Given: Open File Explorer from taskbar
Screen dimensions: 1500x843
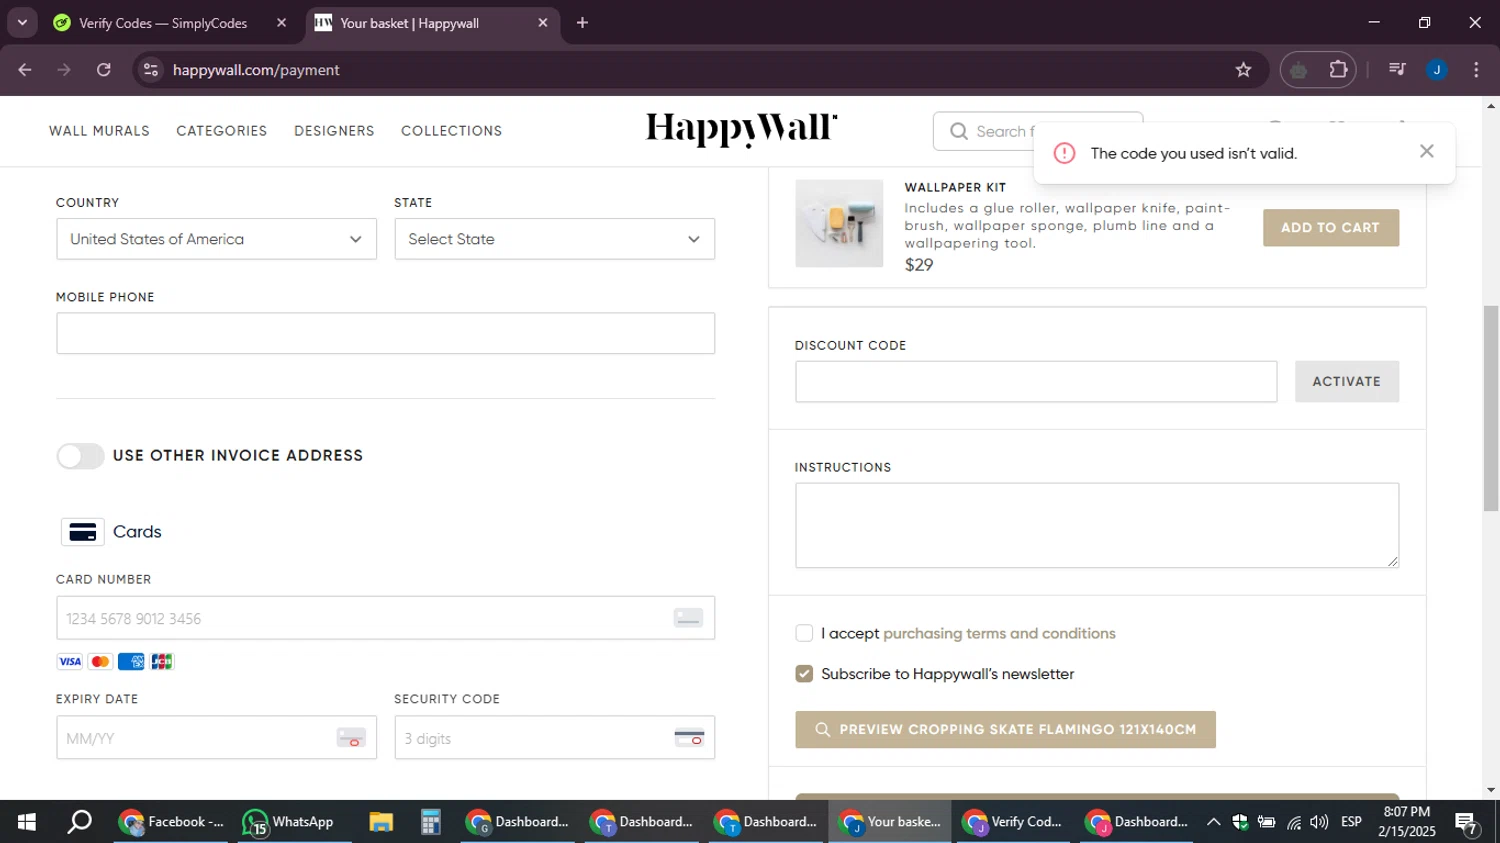Looking at the screenshot, I should coord(381,822).
